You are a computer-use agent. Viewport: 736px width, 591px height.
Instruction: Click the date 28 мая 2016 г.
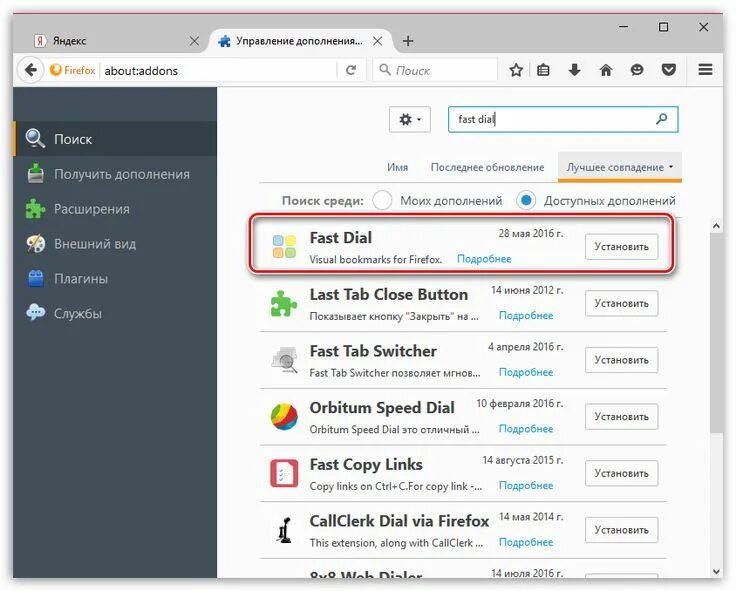530,233
